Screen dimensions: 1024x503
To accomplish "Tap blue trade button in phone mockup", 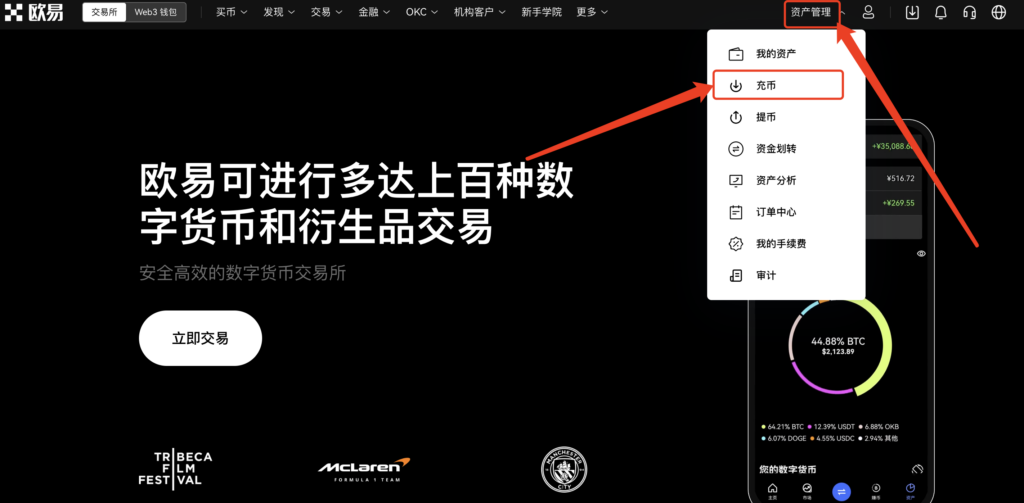I will click(841, 491).
